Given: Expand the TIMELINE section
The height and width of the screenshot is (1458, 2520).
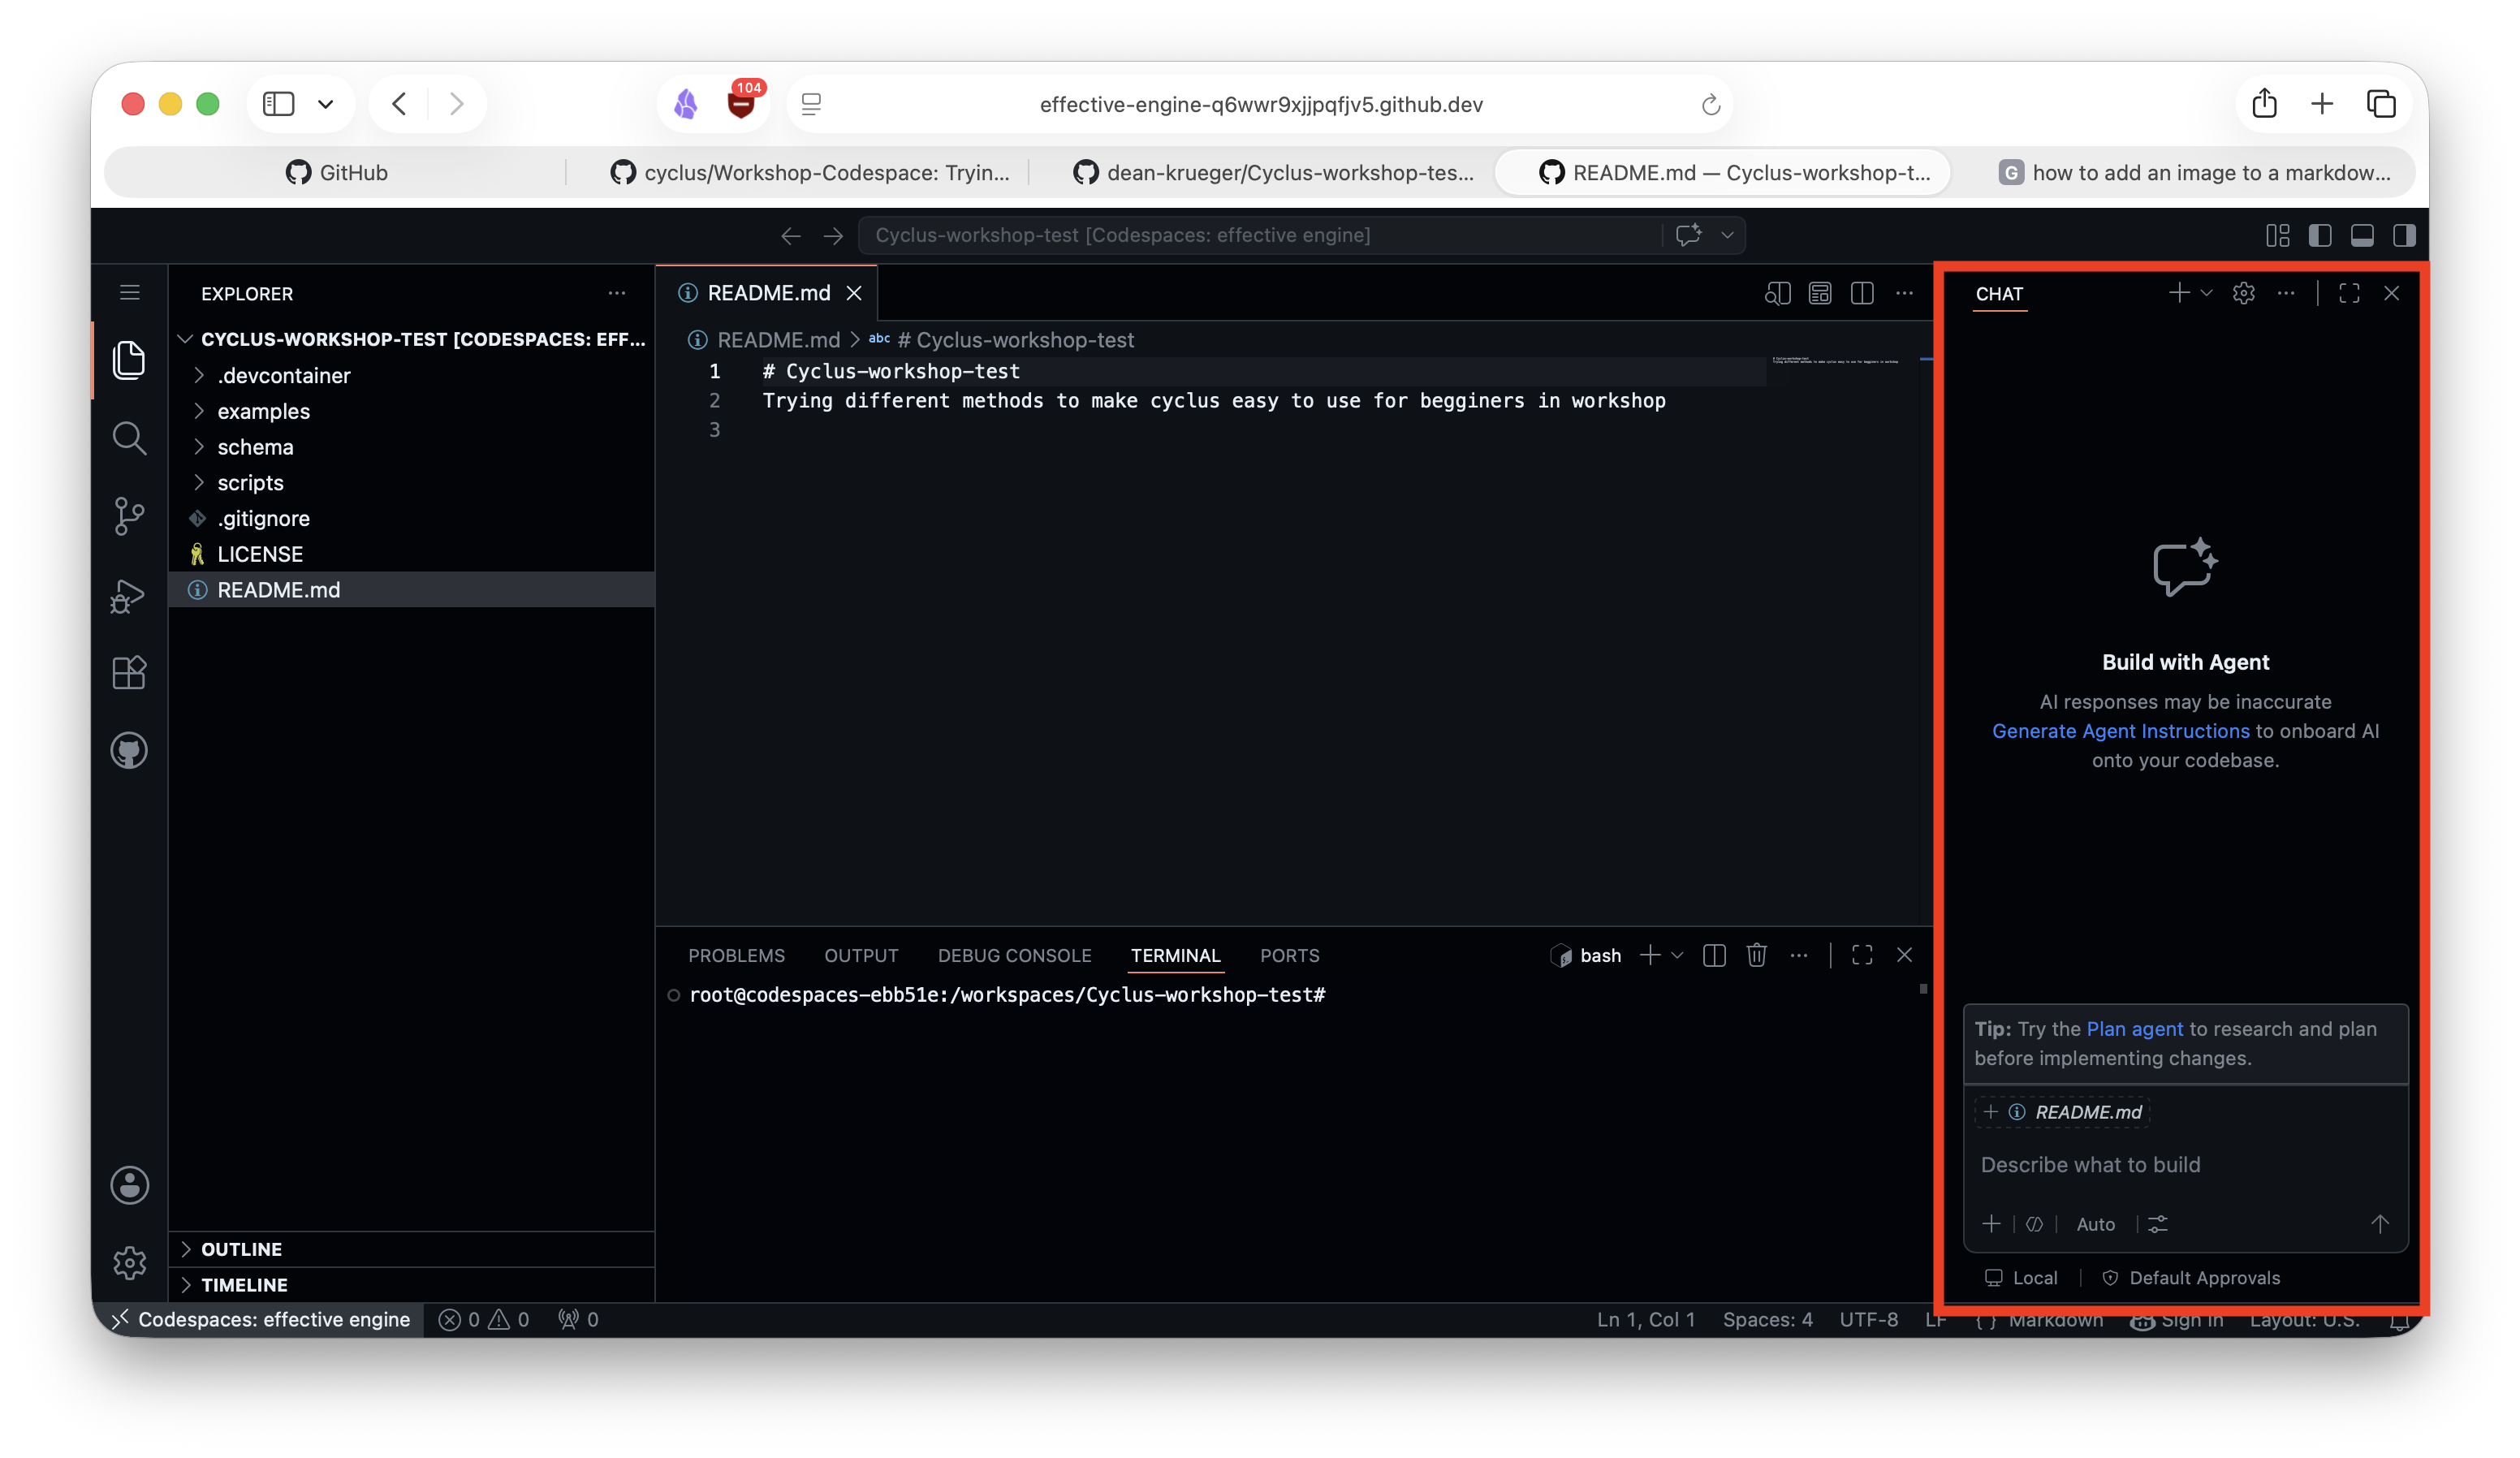Looking at the screenshot, I should (412, 1285).
